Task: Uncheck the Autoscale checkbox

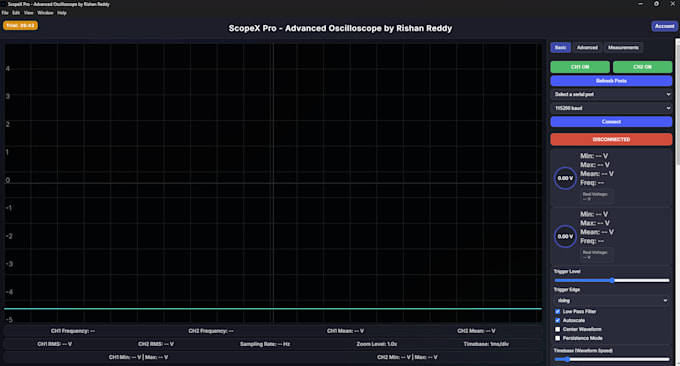Action: 558,320
